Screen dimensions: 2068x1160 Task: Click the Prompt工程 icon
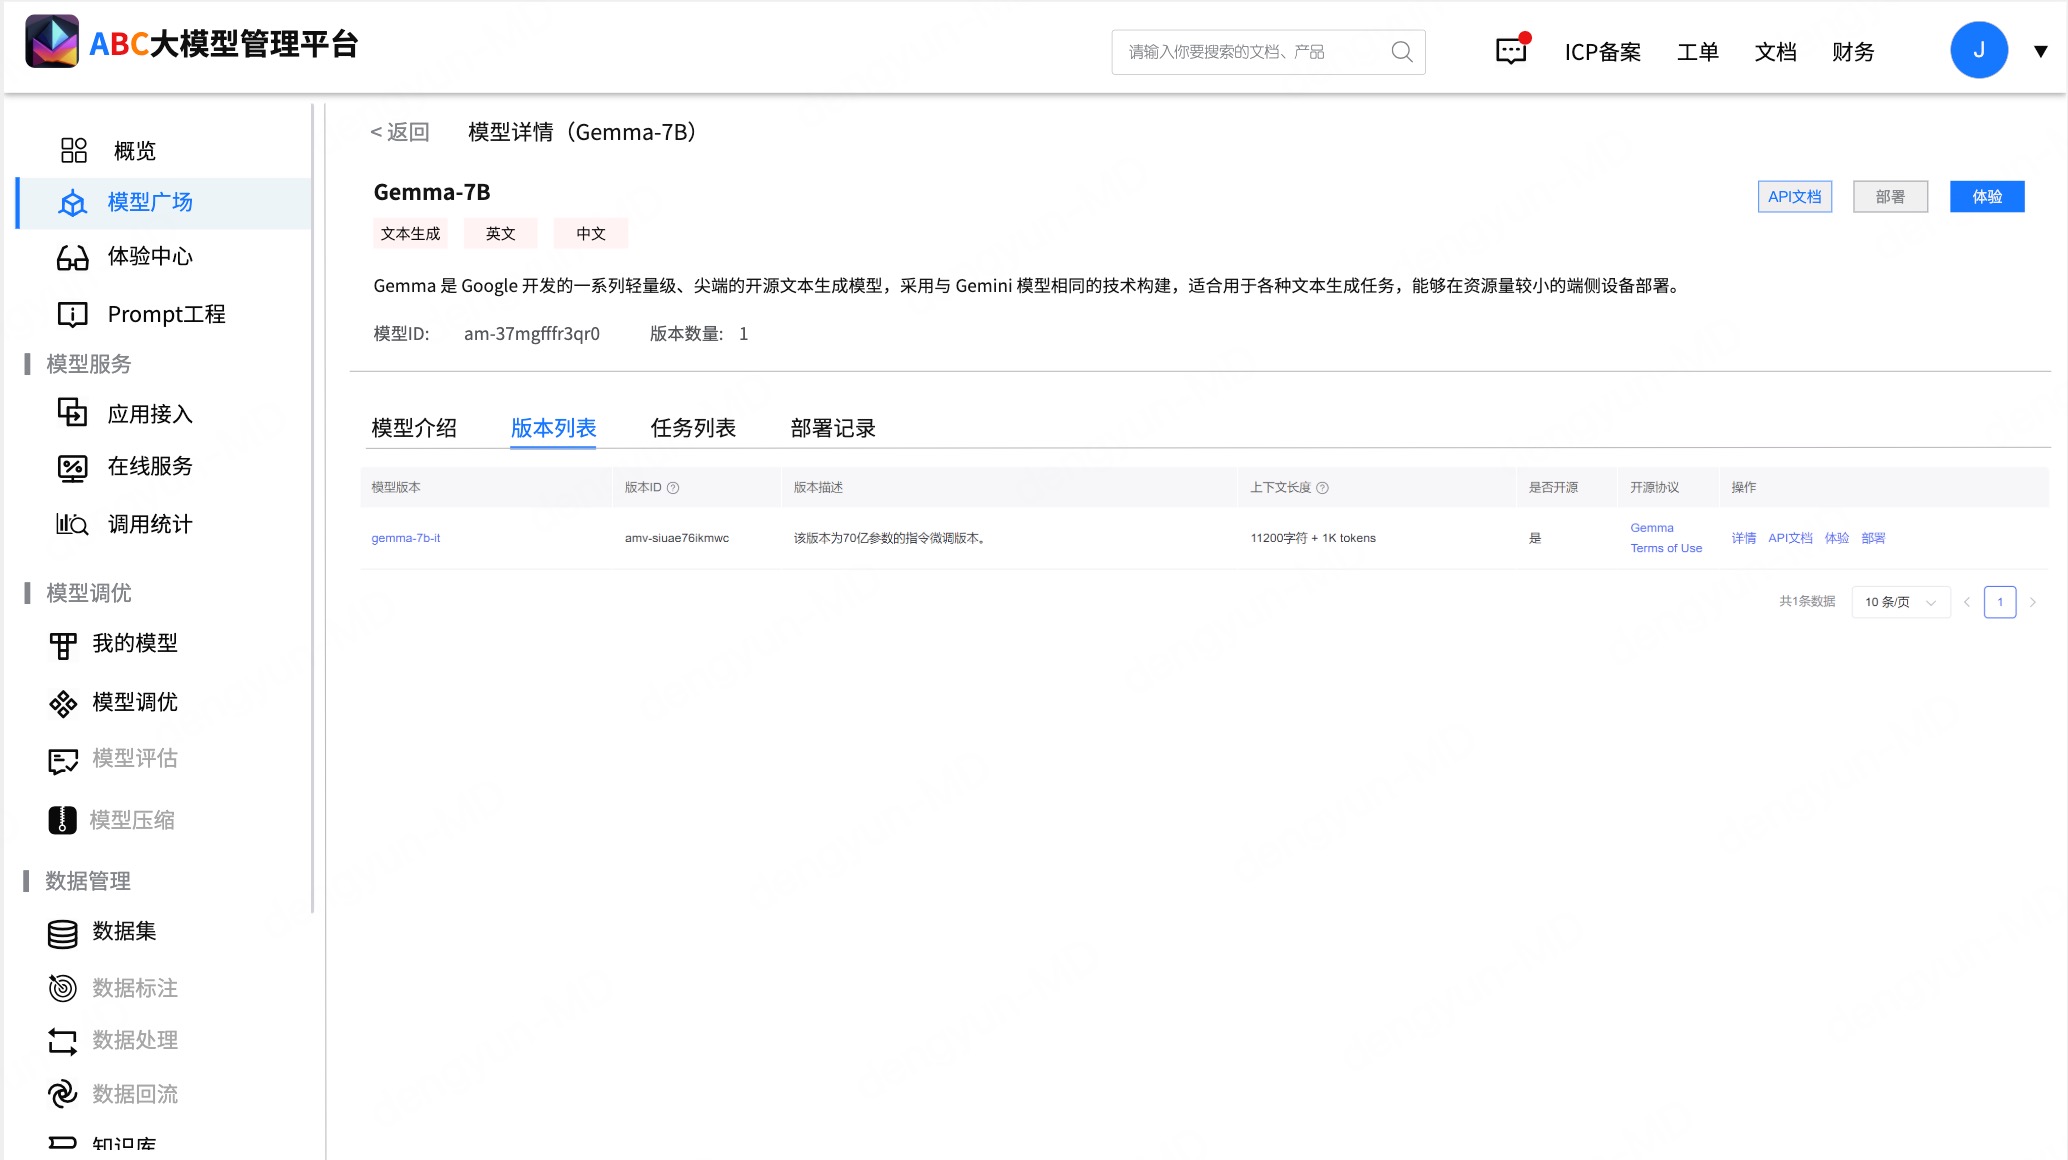coord(72,314)
